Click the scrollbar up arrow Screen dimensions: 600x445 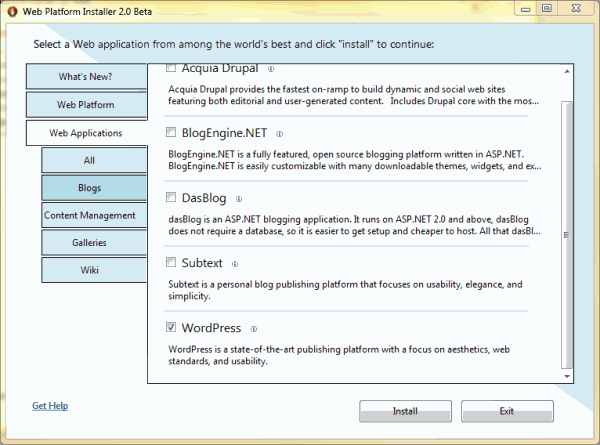[x=567, y=72]
